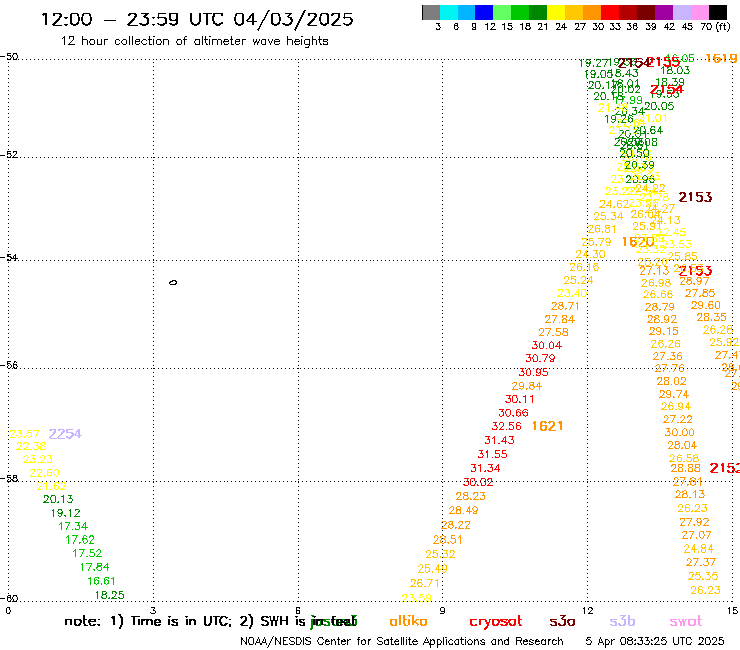Click the wave height value '29.74'

tap(674, 394)
